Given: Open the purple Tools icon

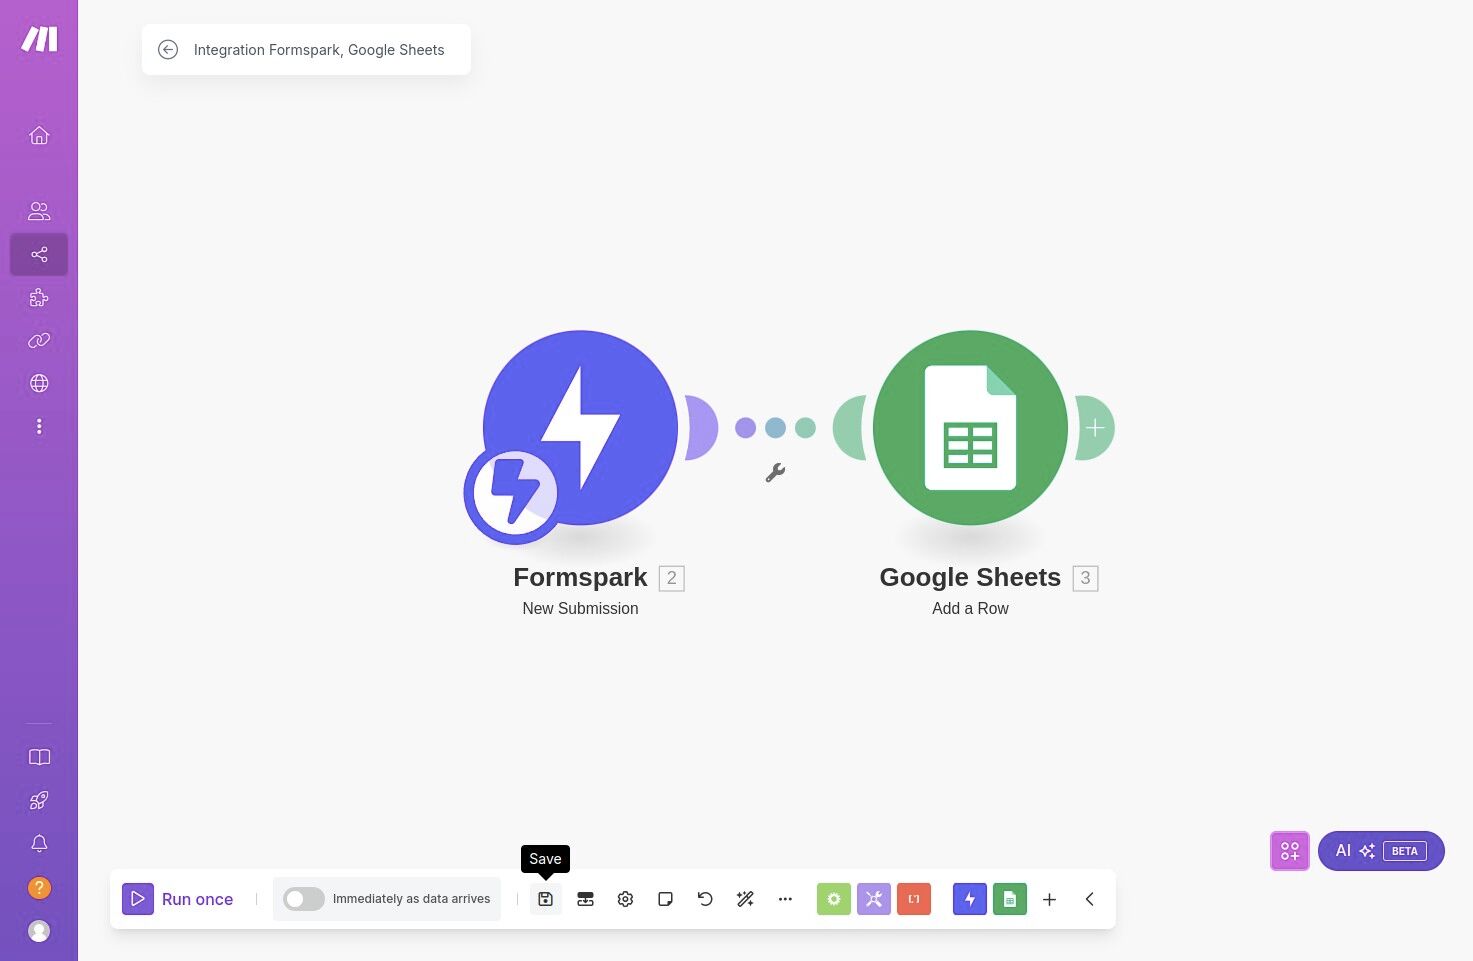Looking at the screenshot, I should click(x=874, y=899).
